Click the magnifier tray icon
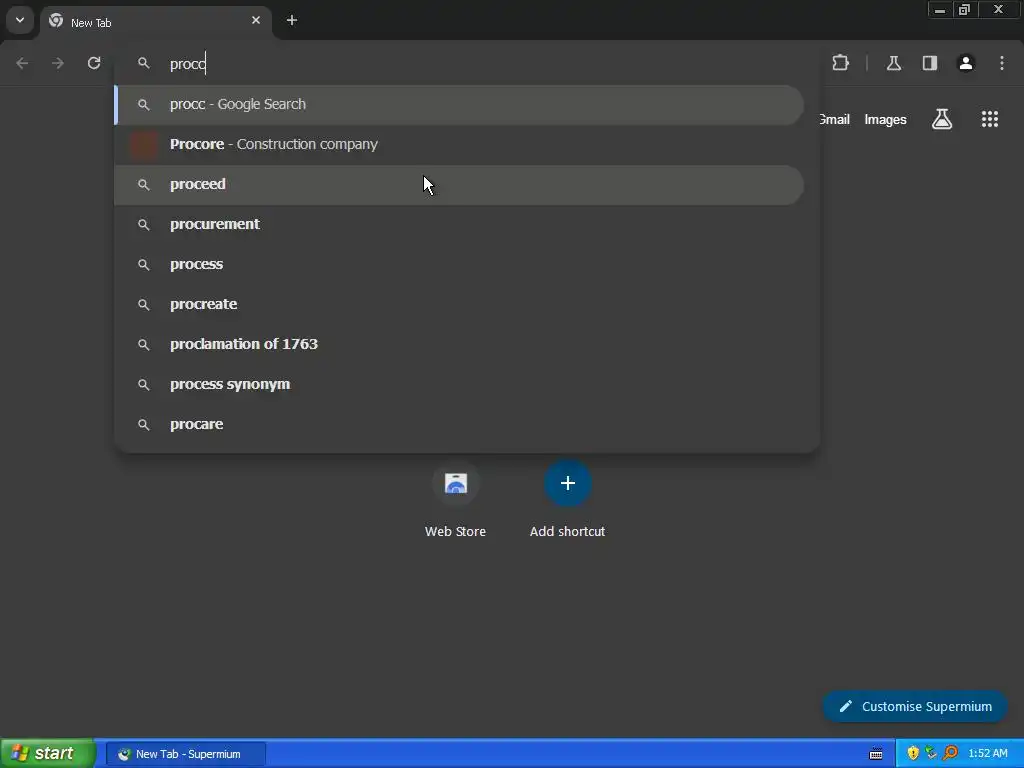Screen dimensions: 1024x768 pos(950,753)
